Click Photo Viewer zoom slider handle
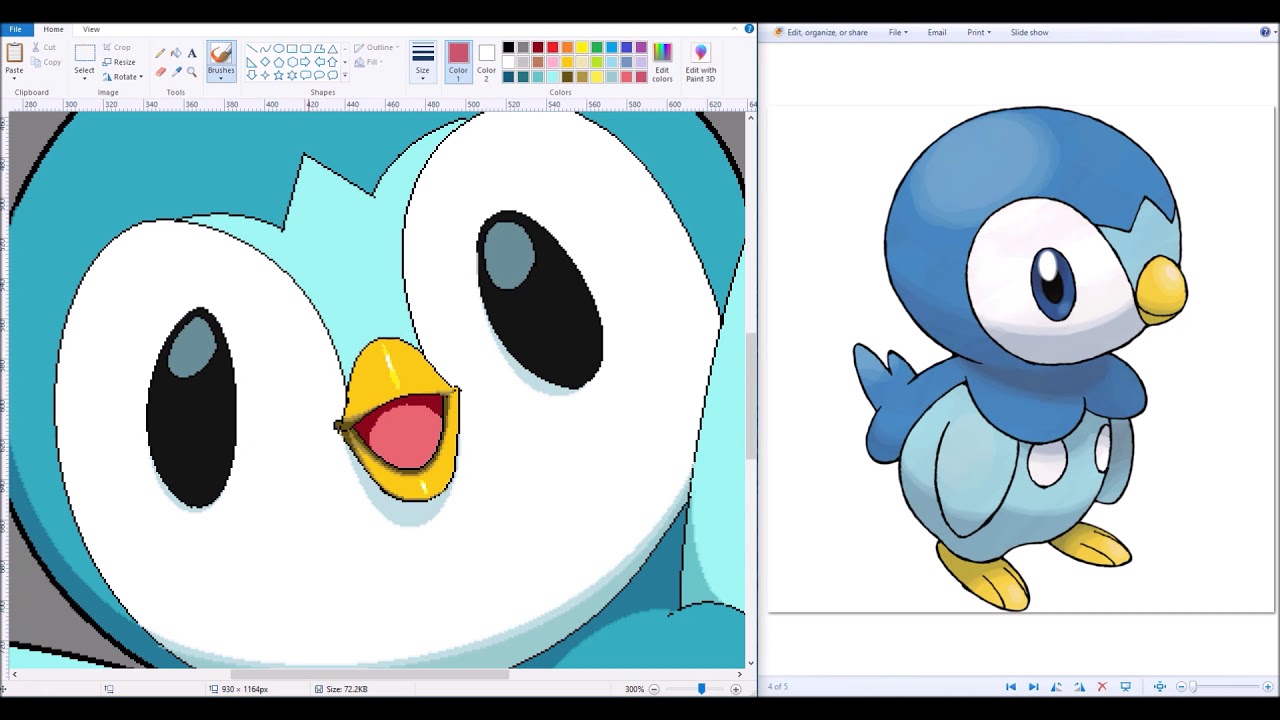The height and width of the screenshot is (720, 1280). (1192, 687)
